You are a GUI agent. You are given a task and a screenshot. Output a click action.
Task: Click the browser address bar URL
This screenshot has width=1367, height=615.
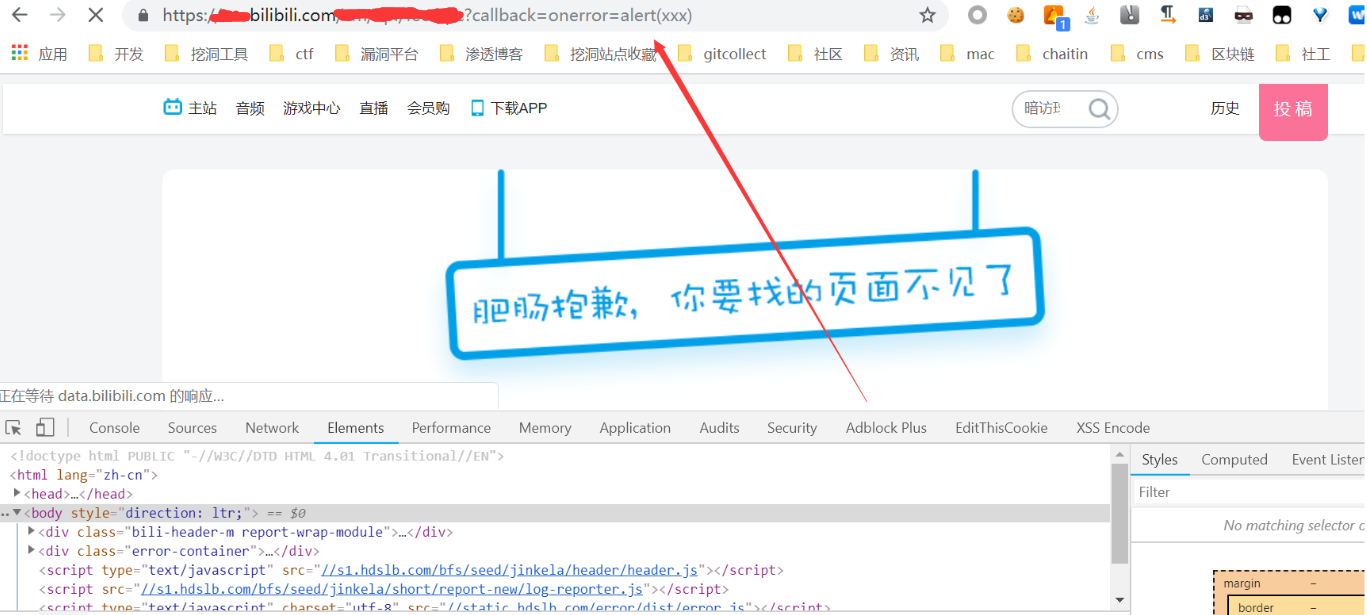click(x=426, y=16)
